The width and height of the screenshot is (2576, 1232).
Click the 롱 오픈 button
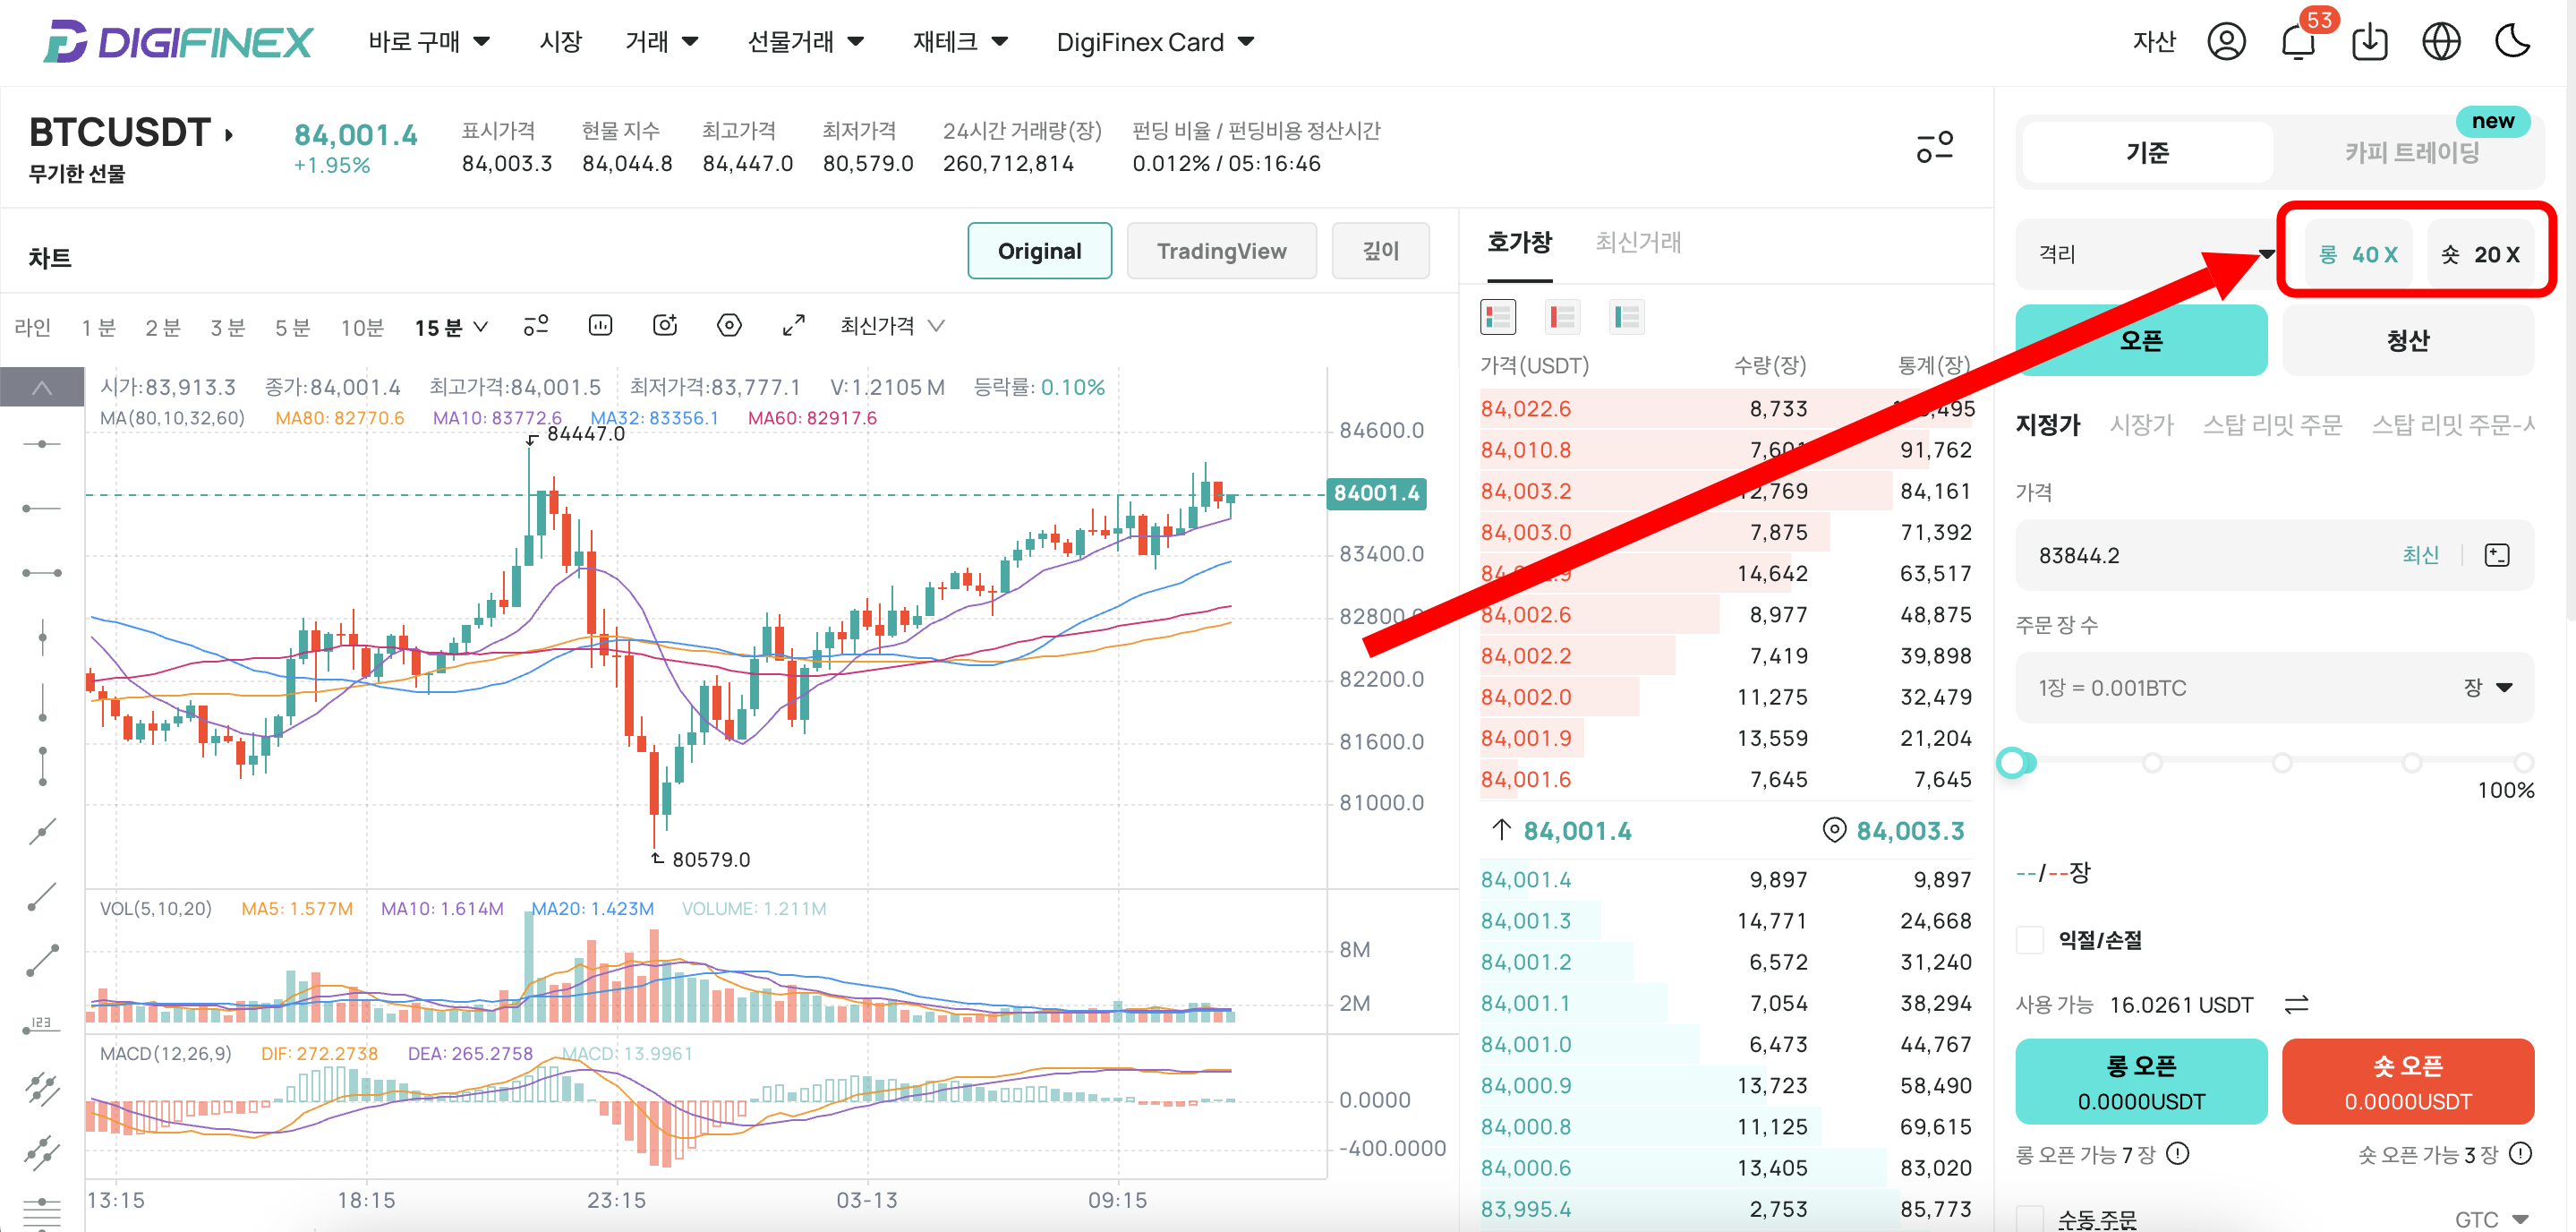pos(2140,1081)
